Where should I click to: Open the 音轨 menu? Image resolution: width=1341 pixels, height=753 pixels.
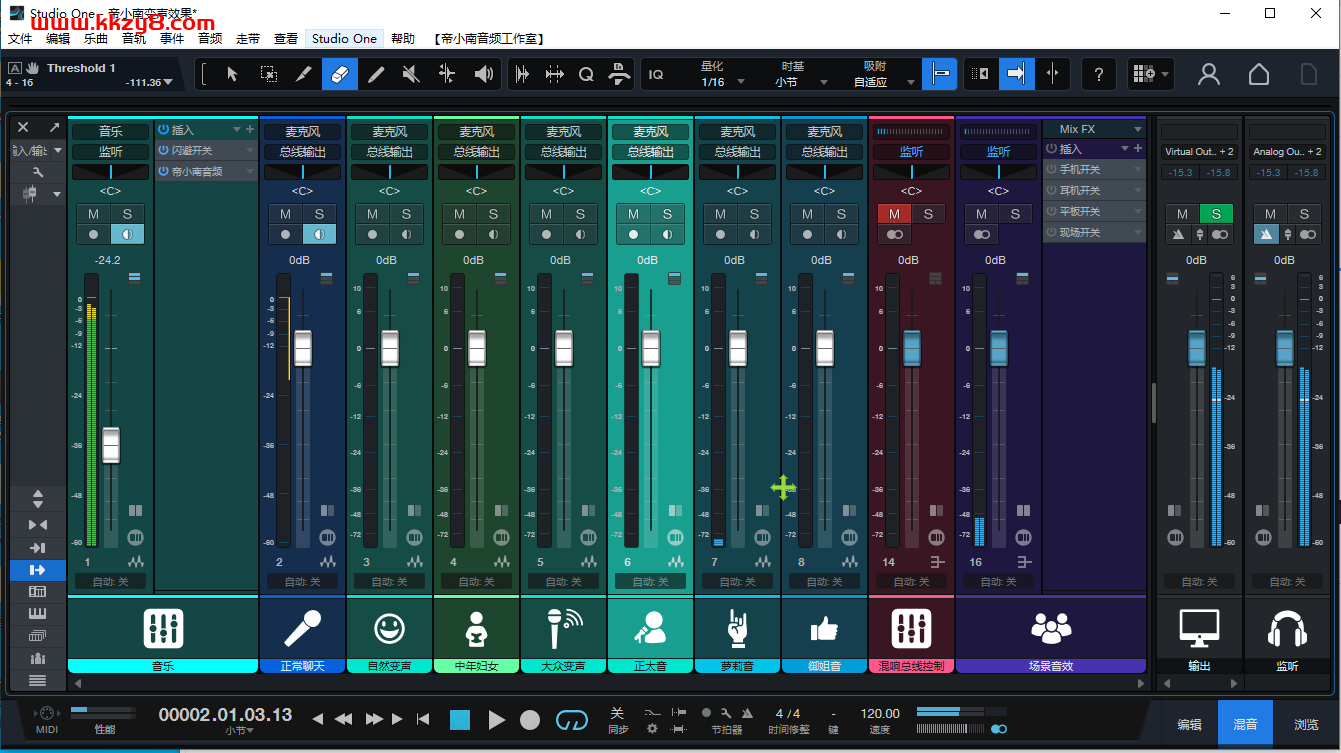[x=134, y=38]
